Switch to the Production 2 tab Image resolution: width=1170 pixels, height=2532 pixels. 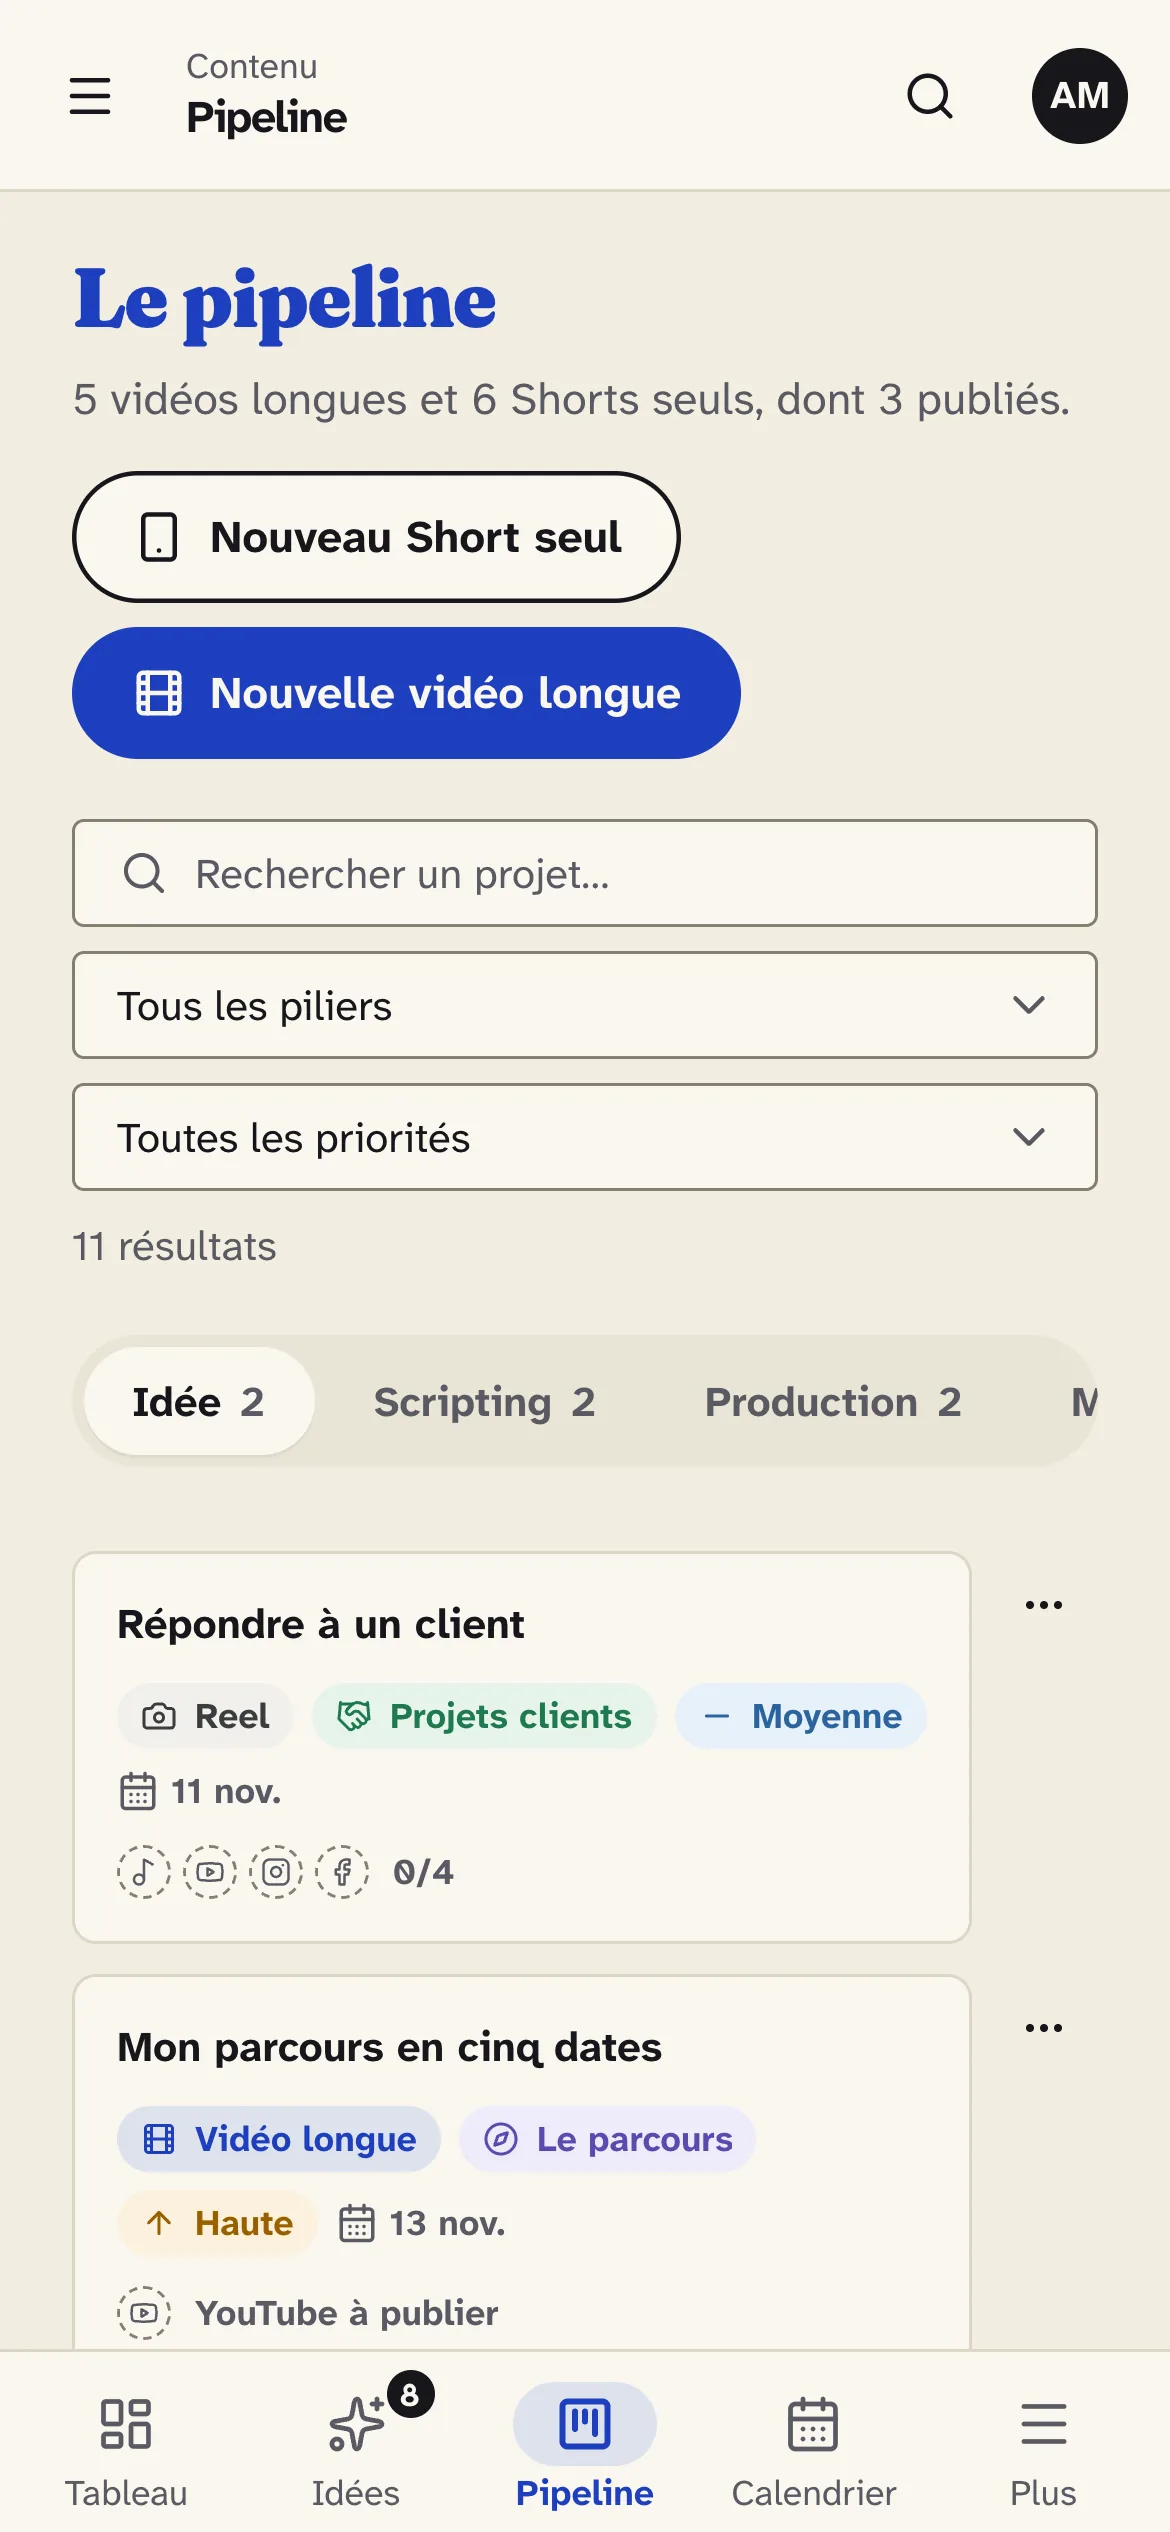[833, 1401]
